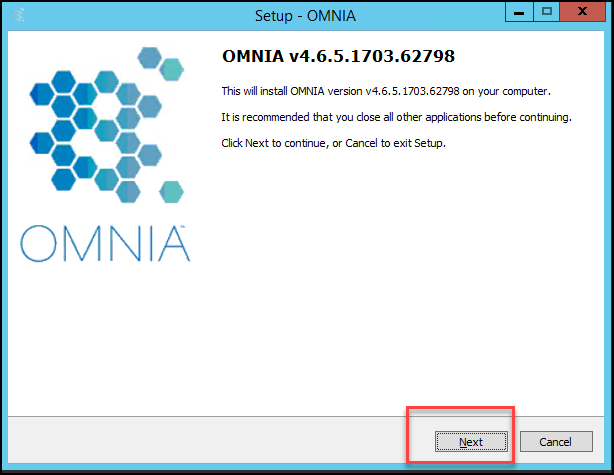
Task: Click the Next button to continue setup
Action: [x=471, y=442]
